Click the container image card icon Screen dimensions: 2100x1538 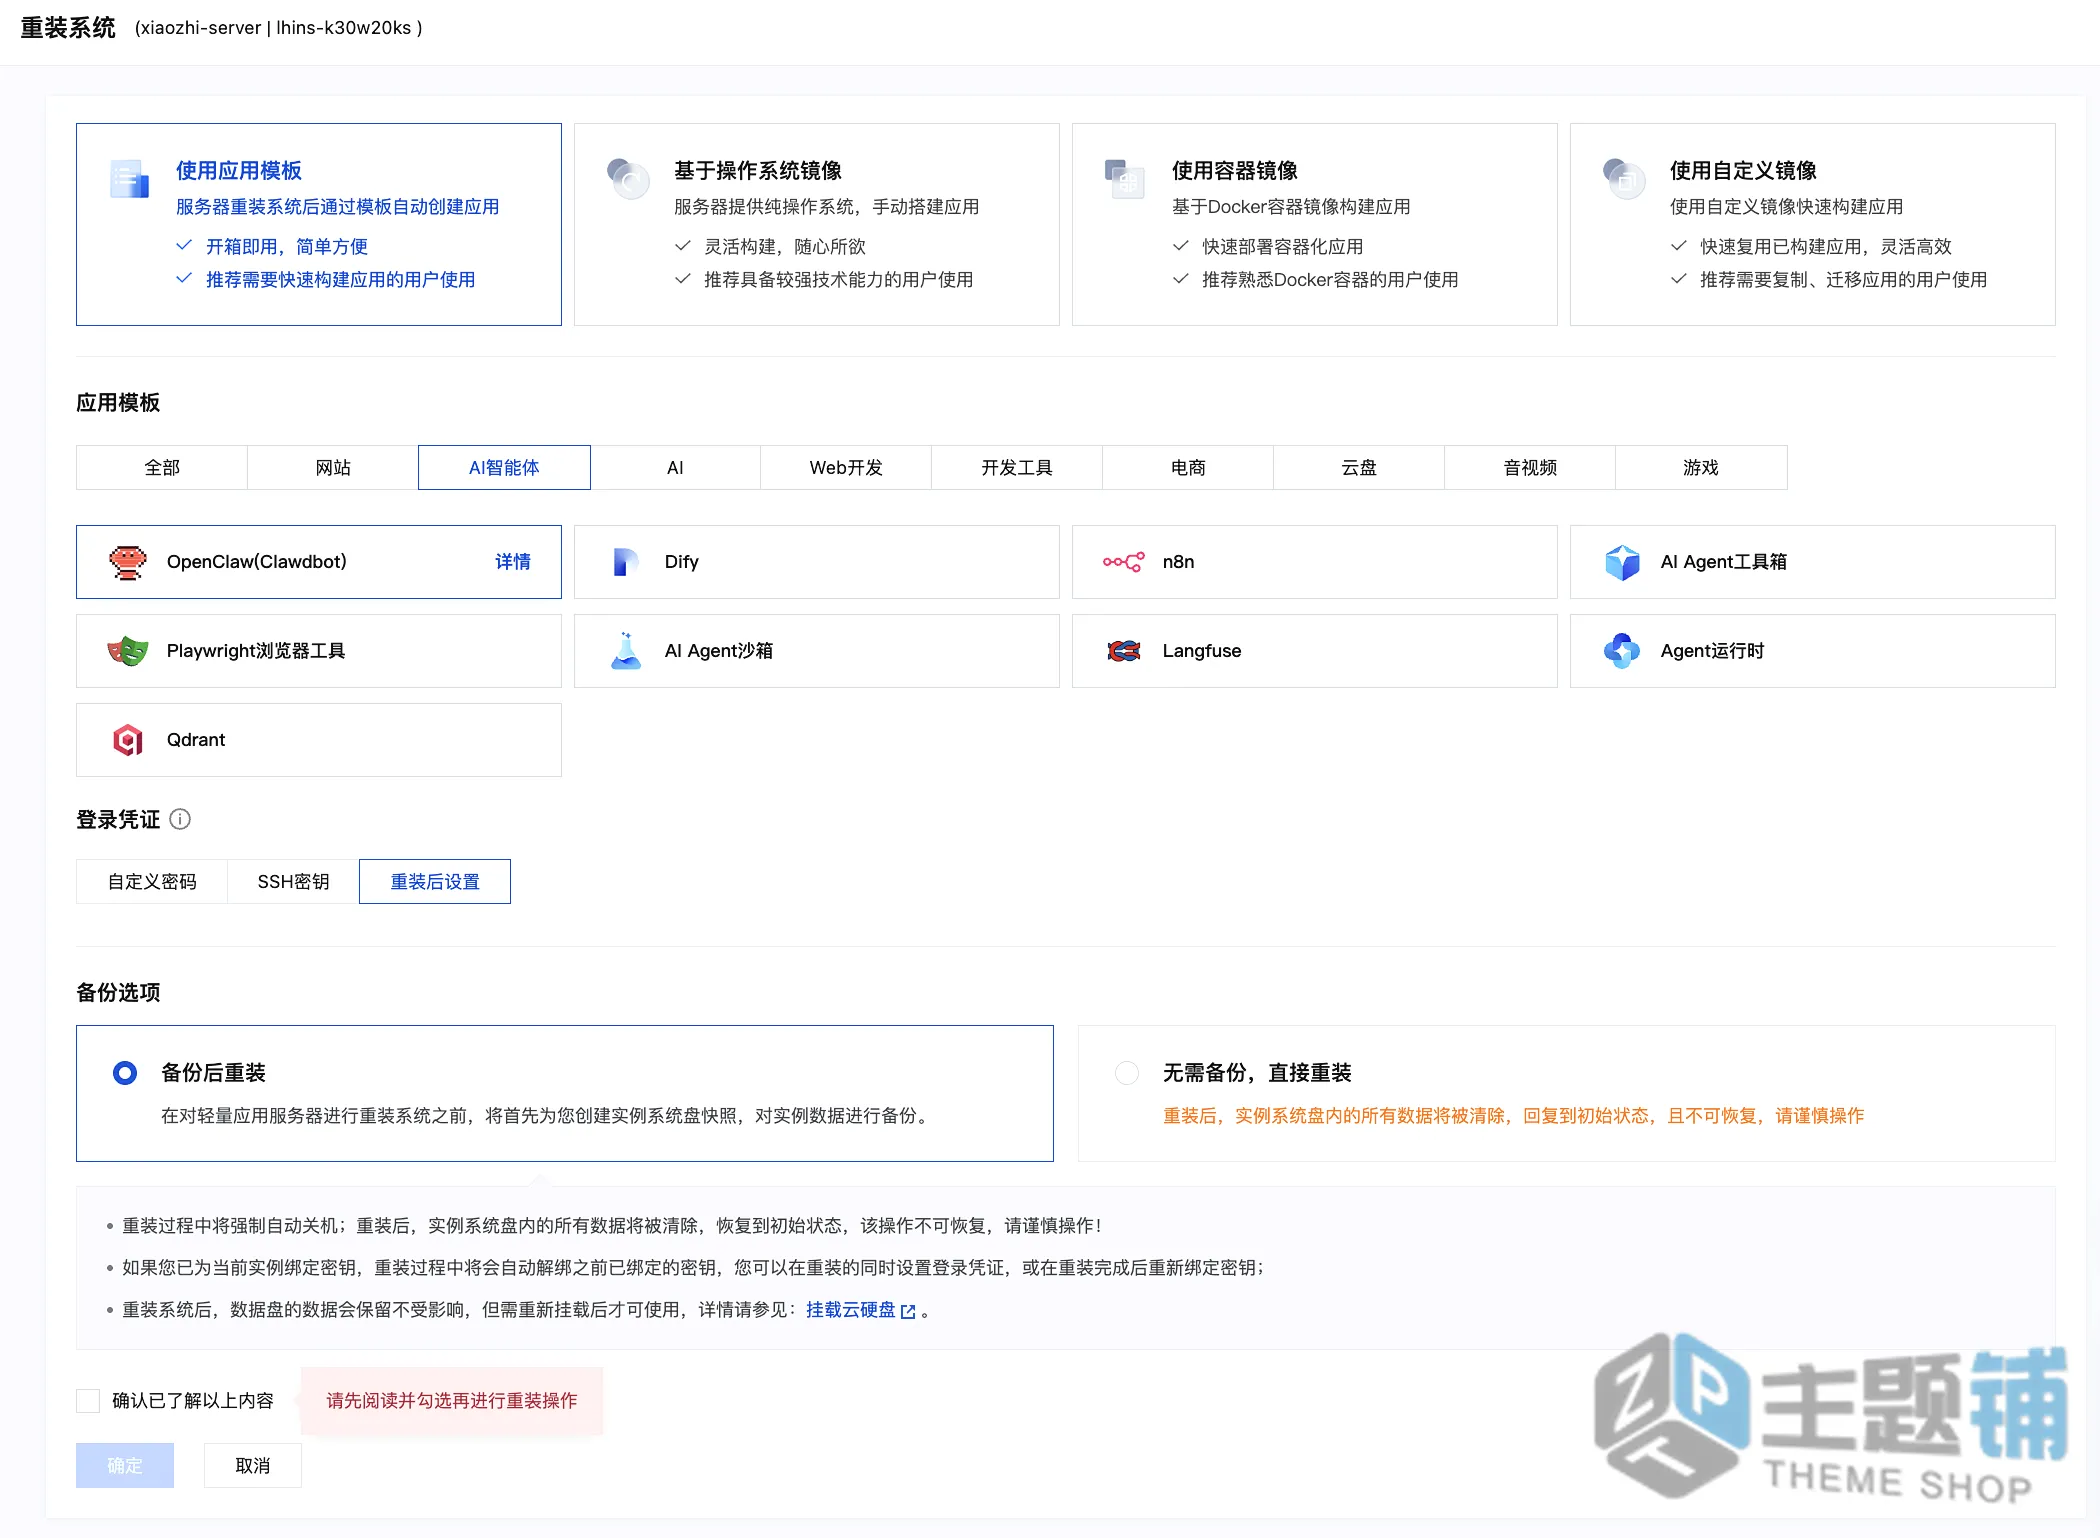[1125, 179]
